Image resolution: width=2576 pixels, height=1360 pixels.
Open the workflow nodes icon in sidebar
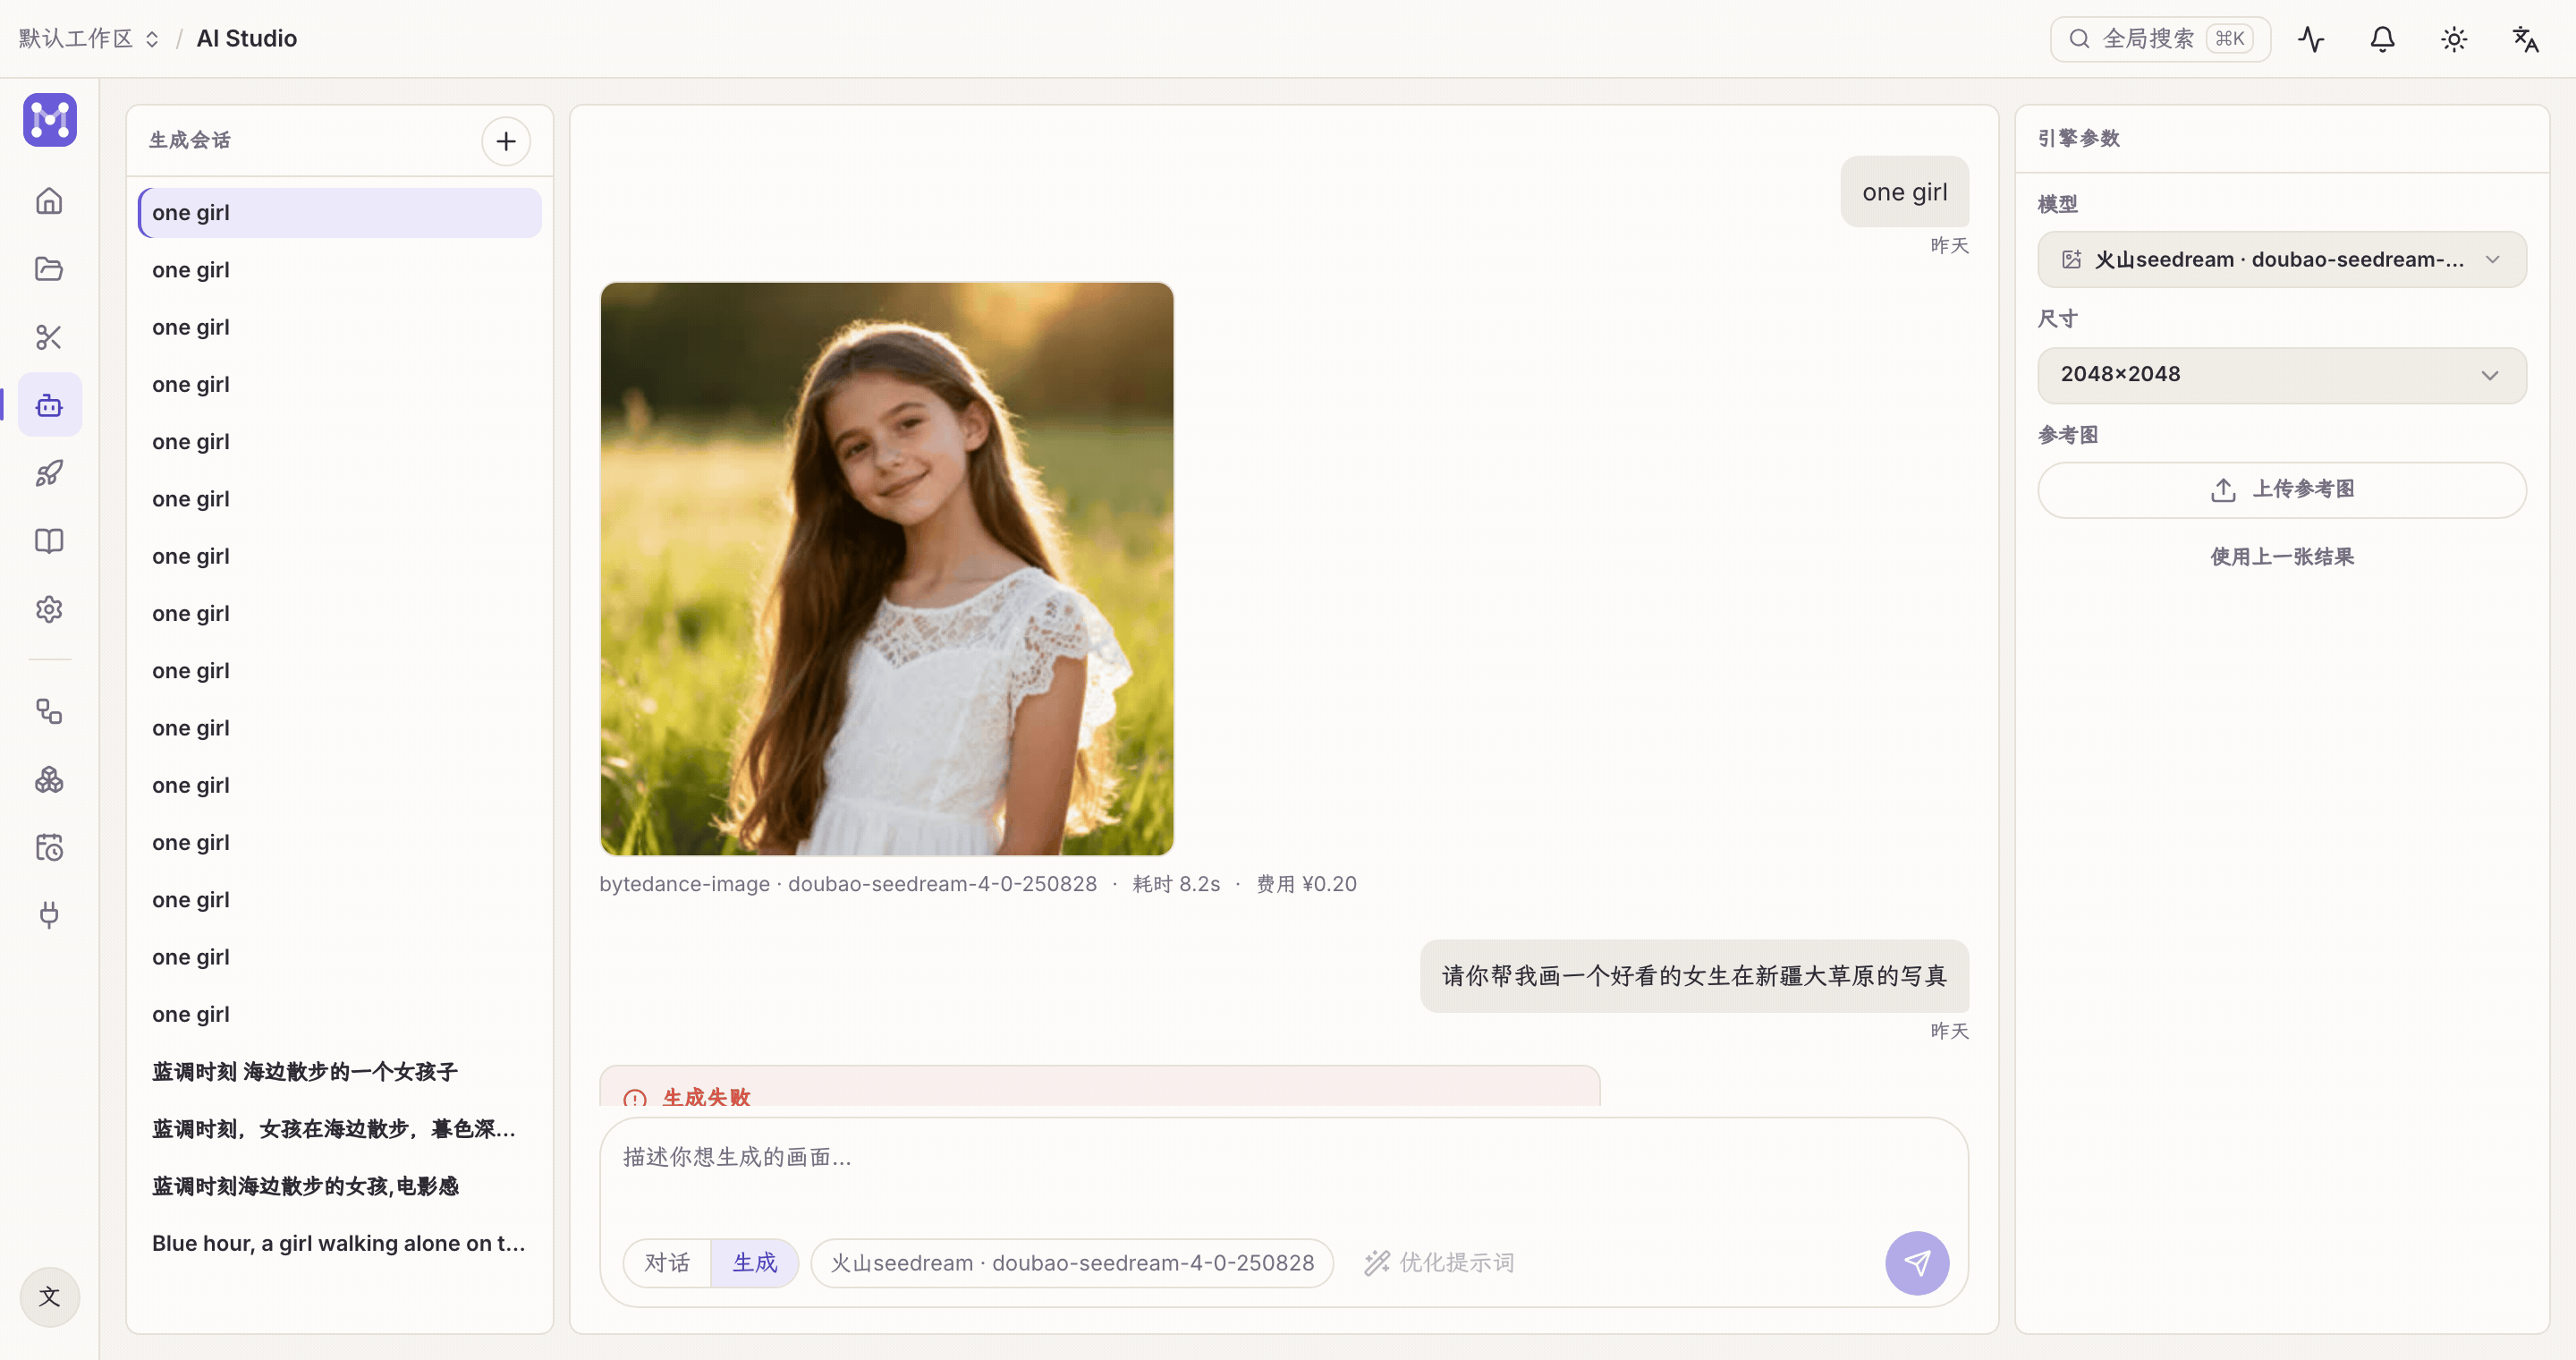[49, 711]
